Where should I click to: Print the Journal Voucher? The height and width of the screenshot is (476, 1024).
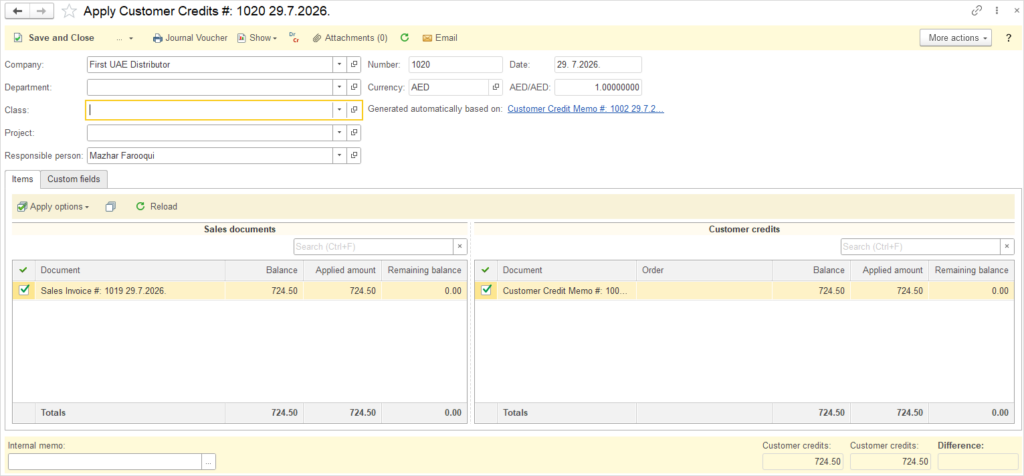pos(190,38)
